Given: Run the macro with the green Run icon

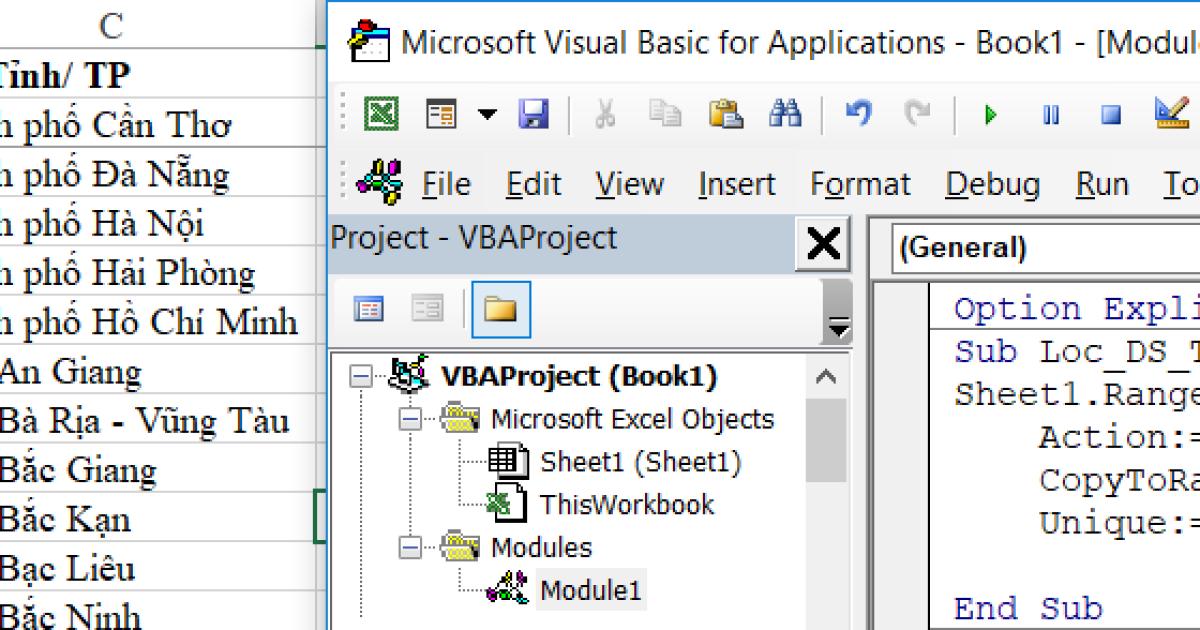Looking at the screenshot, I should coord(990,113).
